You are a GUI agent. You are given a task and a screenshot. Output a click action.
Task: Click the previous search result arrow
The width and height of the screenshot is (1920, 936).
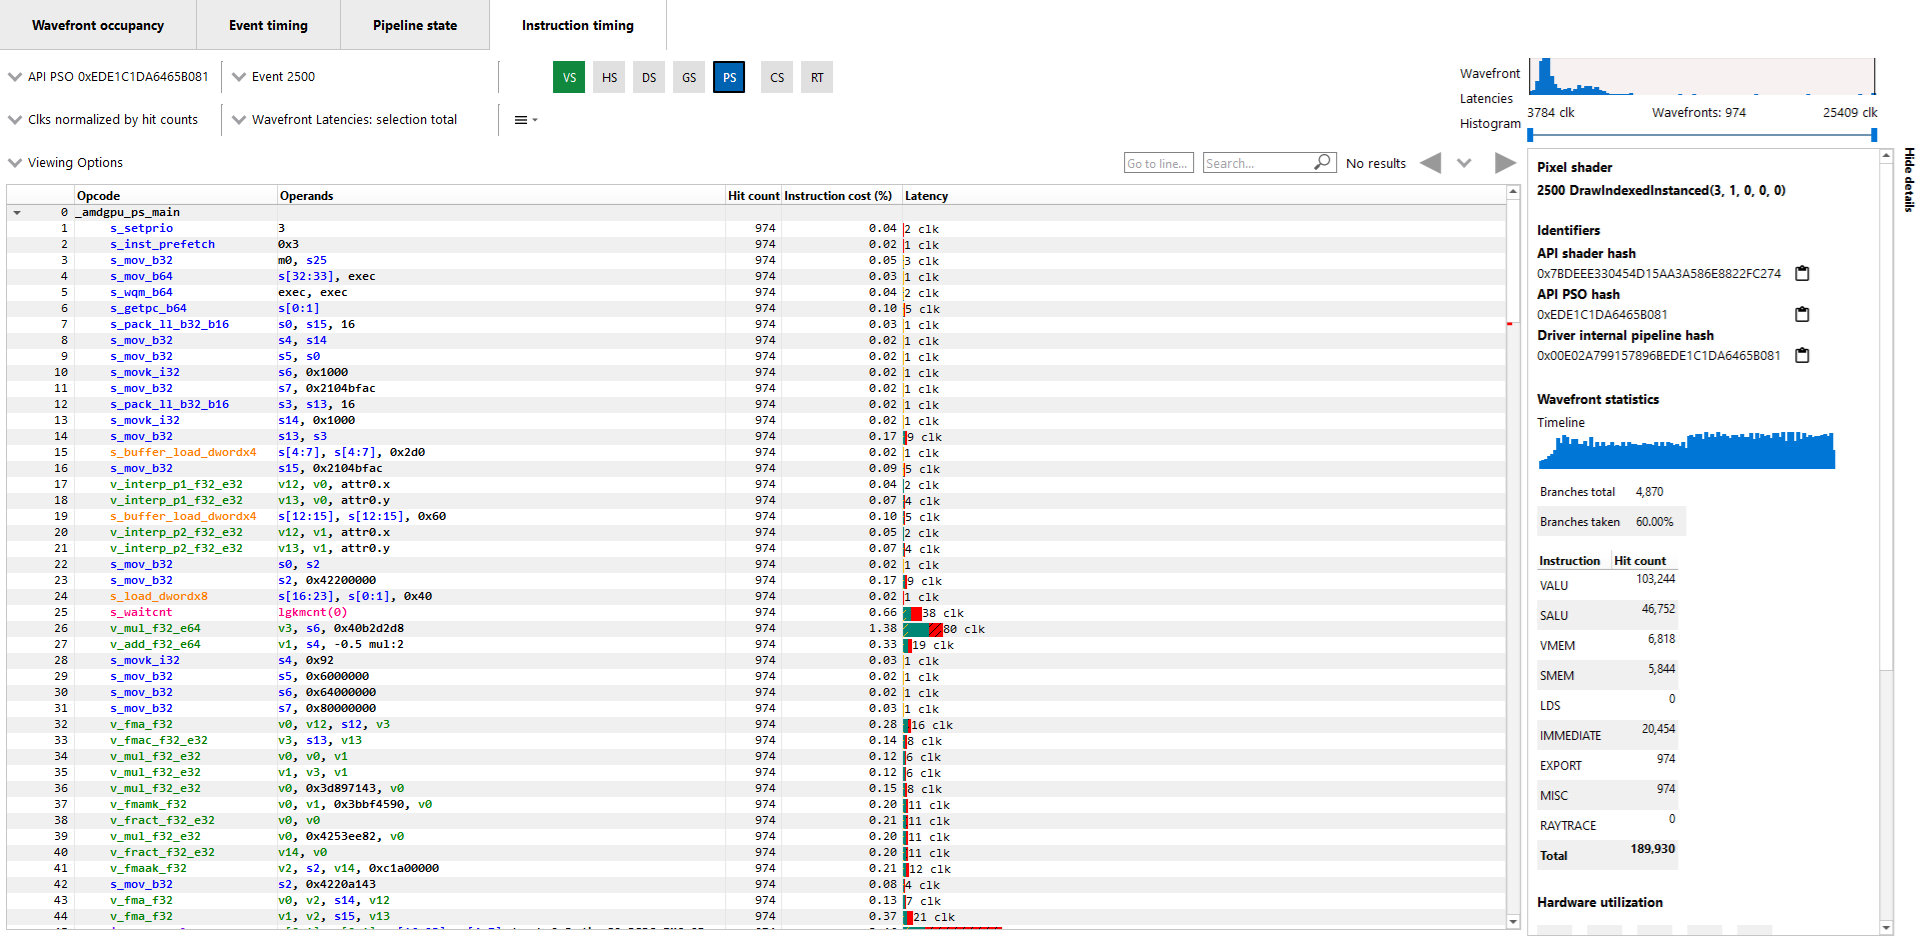point(1430,162)
